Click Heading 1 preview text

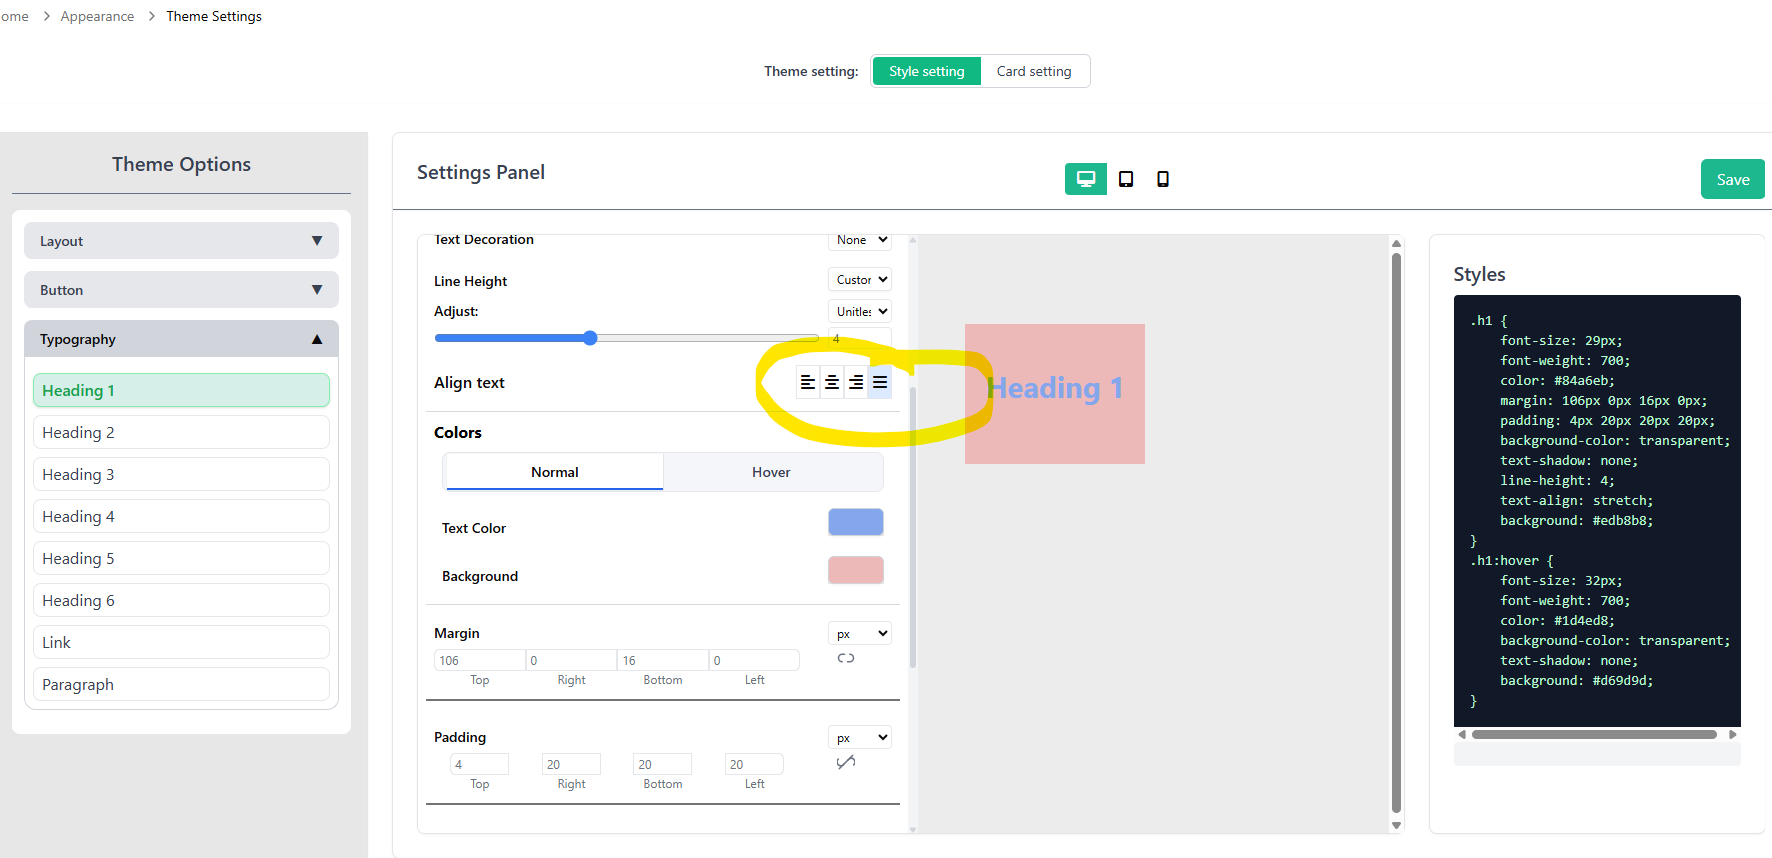[x=1055, y=388]
